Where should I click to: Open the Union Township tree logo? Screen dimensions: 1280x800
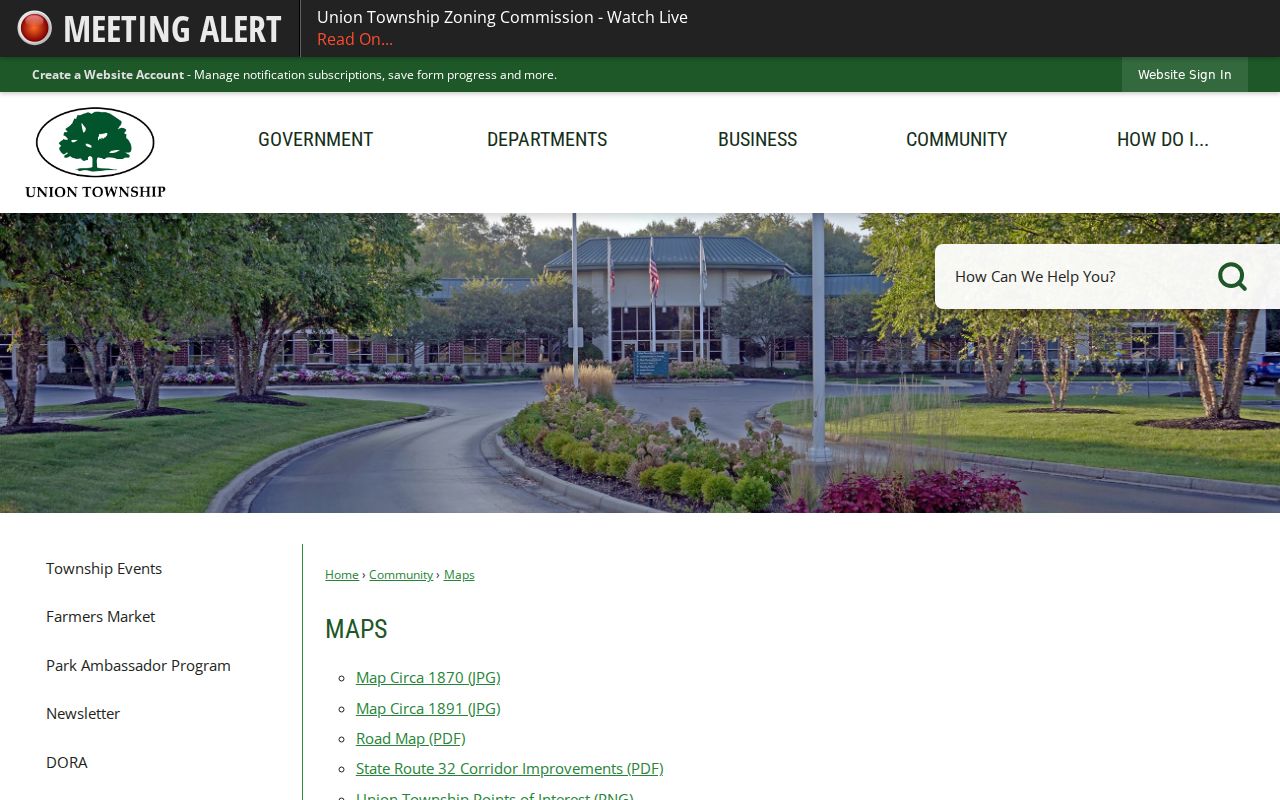95,153
